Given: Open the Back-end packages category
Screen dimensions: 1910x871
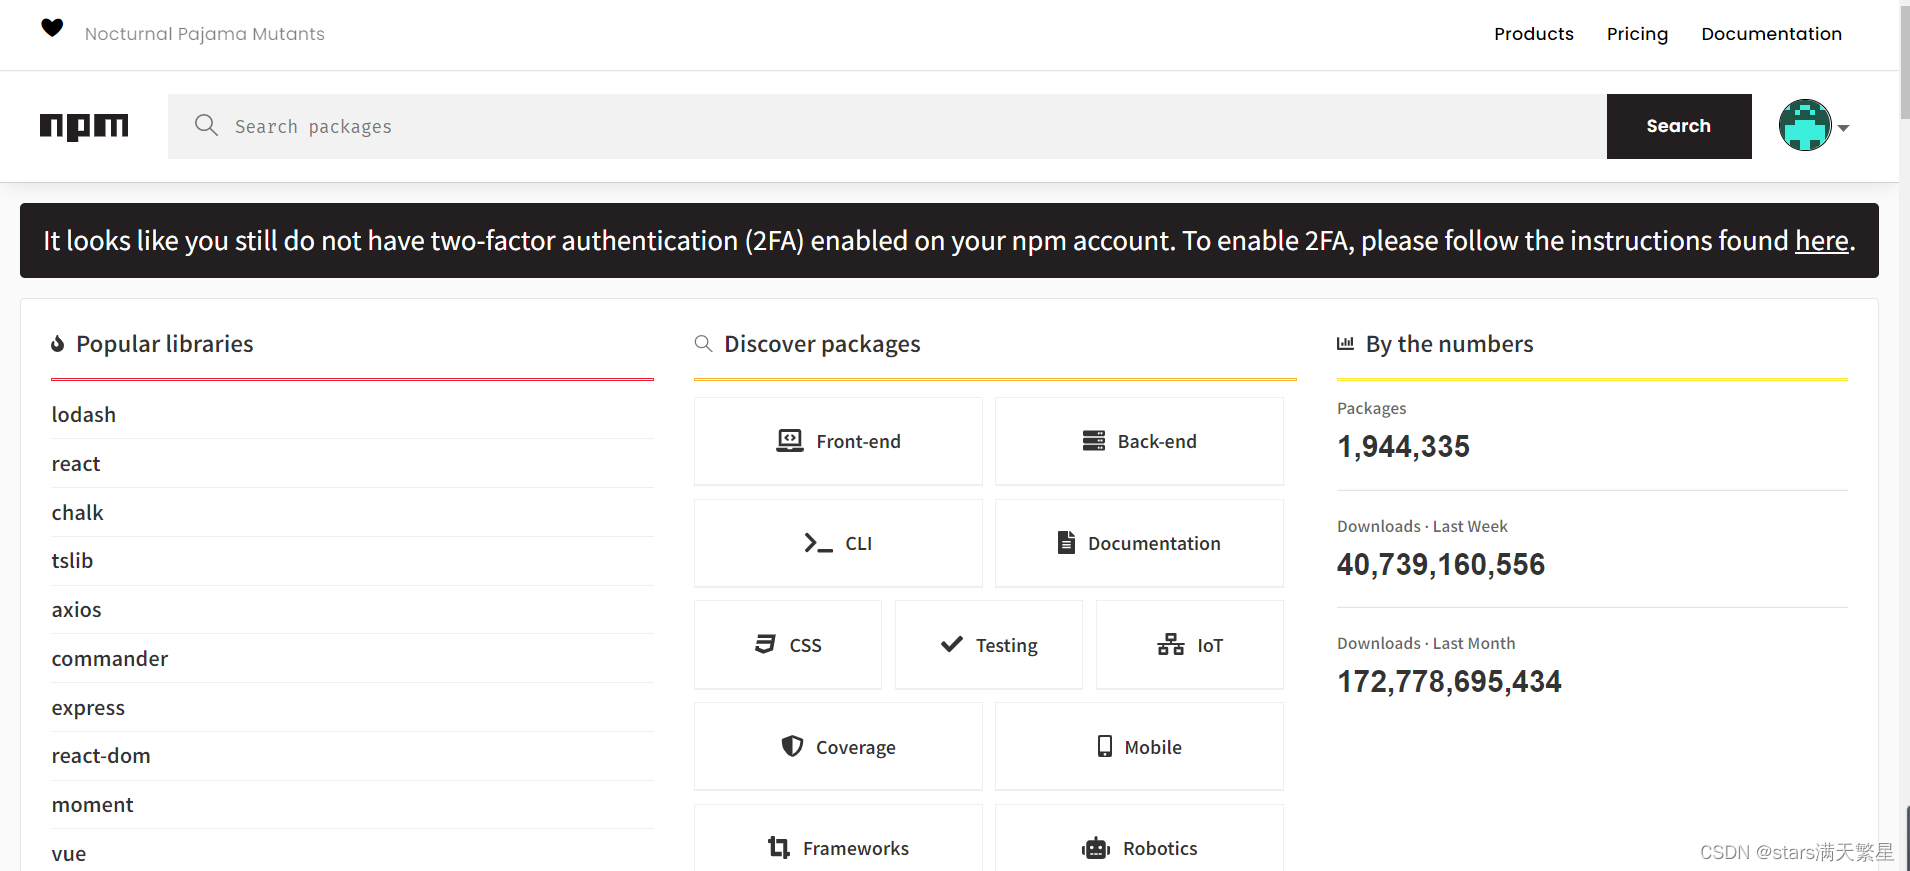Looking at the screenshot, I should pos(1139,441).
